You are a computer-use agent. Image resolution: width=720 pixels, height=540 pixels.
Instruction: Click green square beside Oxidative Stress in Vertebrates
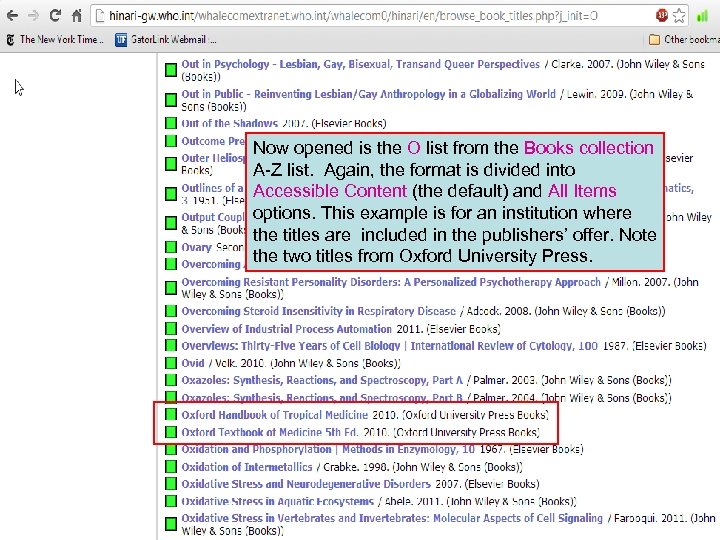point(171,524)
